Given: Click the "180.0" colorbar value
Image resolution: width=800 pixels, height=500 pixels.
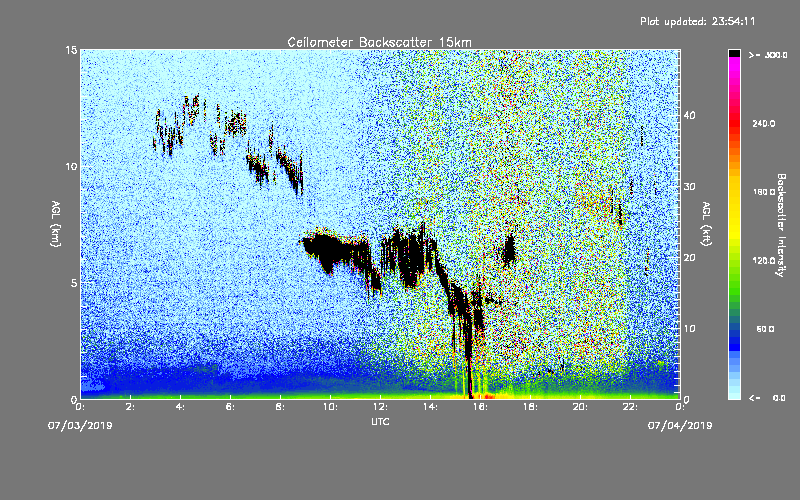Looking at the screenshot, I should point(764,192).
